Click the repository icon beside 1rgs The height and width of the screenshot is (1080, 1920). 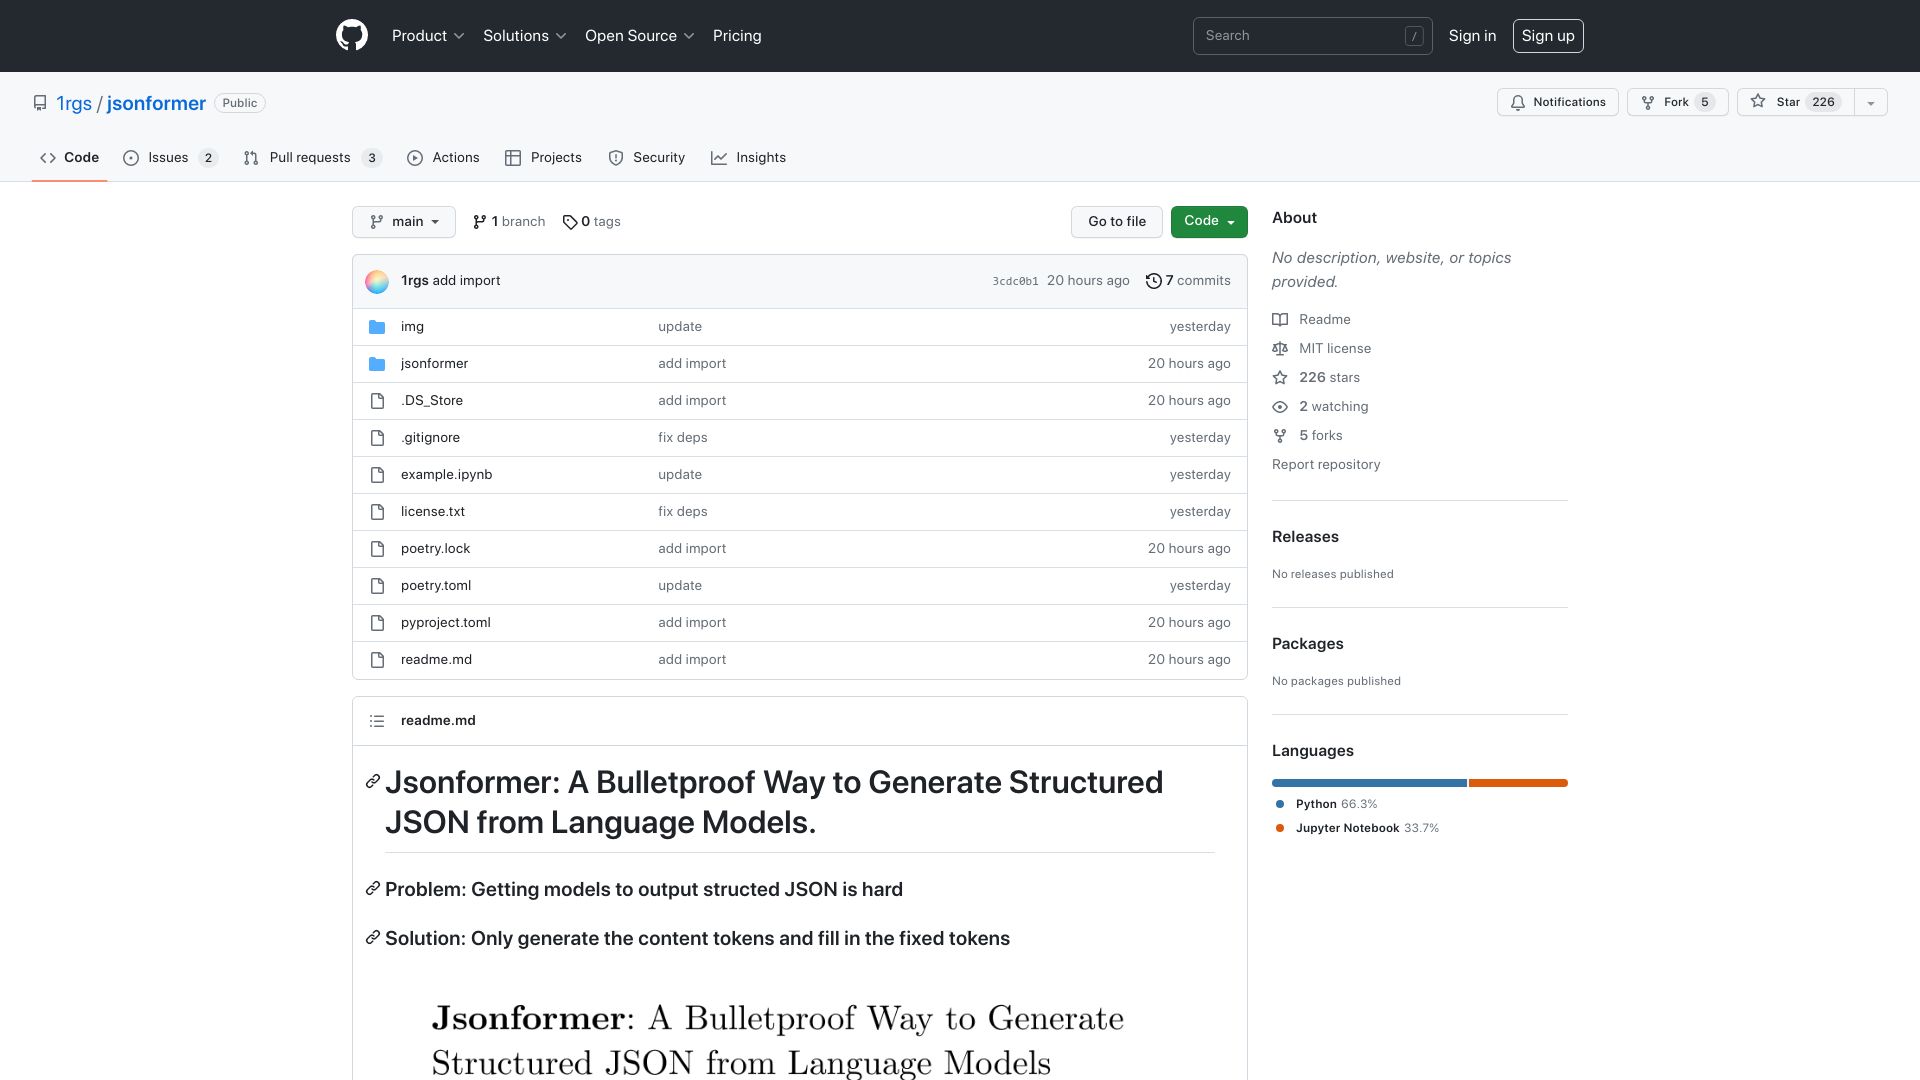(40, 103)
